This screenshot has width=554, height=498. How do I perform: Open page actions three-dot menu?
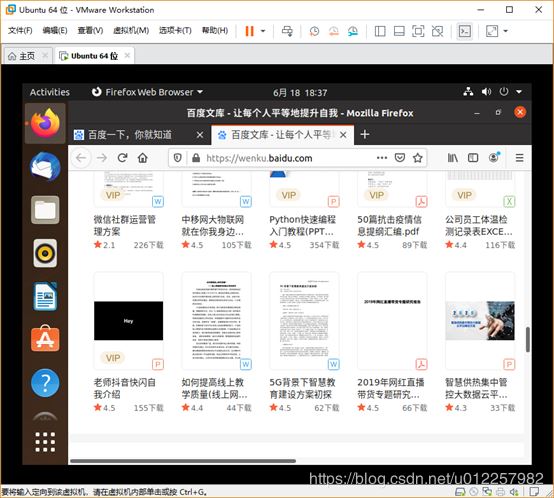point(382,158)
